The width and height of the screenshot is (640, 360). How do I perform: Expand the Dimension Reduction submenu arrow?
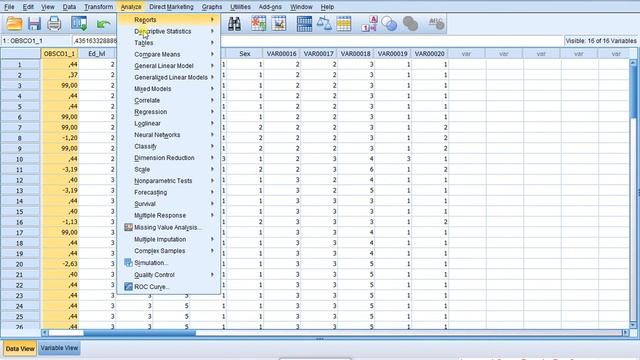pos(212,158)
